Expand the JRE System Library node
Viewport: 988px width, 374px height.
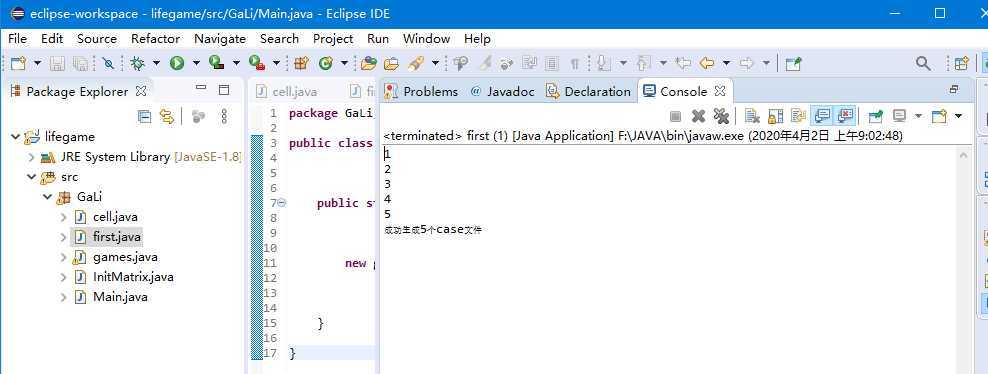31,157
